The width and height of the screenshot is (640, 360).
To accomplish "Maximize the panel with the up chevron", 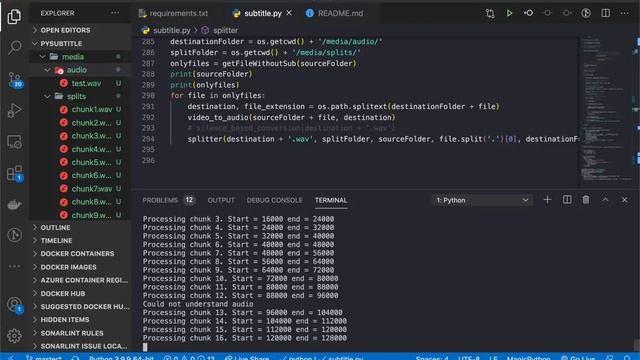I will [x=605, y=200].
